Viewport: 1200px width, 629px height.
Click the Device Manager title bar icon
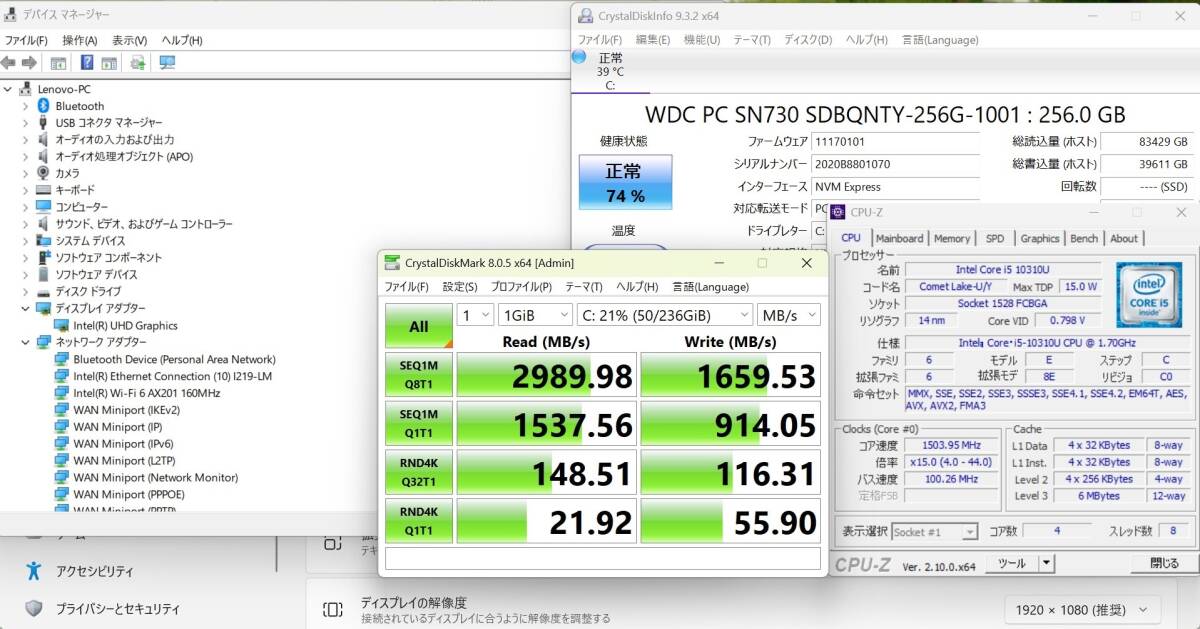(10, 15)
